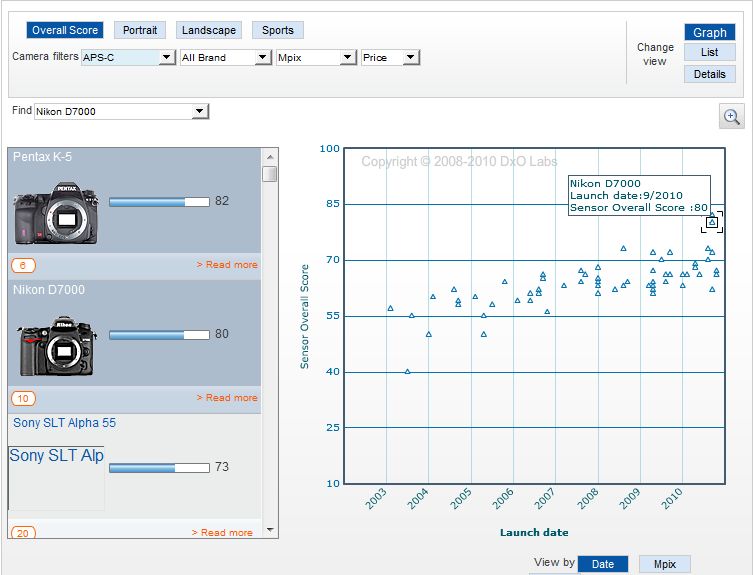Open Read more link for Sony SLT Alpha 55
Screen dimensions: 753x575
coord(222,532)
